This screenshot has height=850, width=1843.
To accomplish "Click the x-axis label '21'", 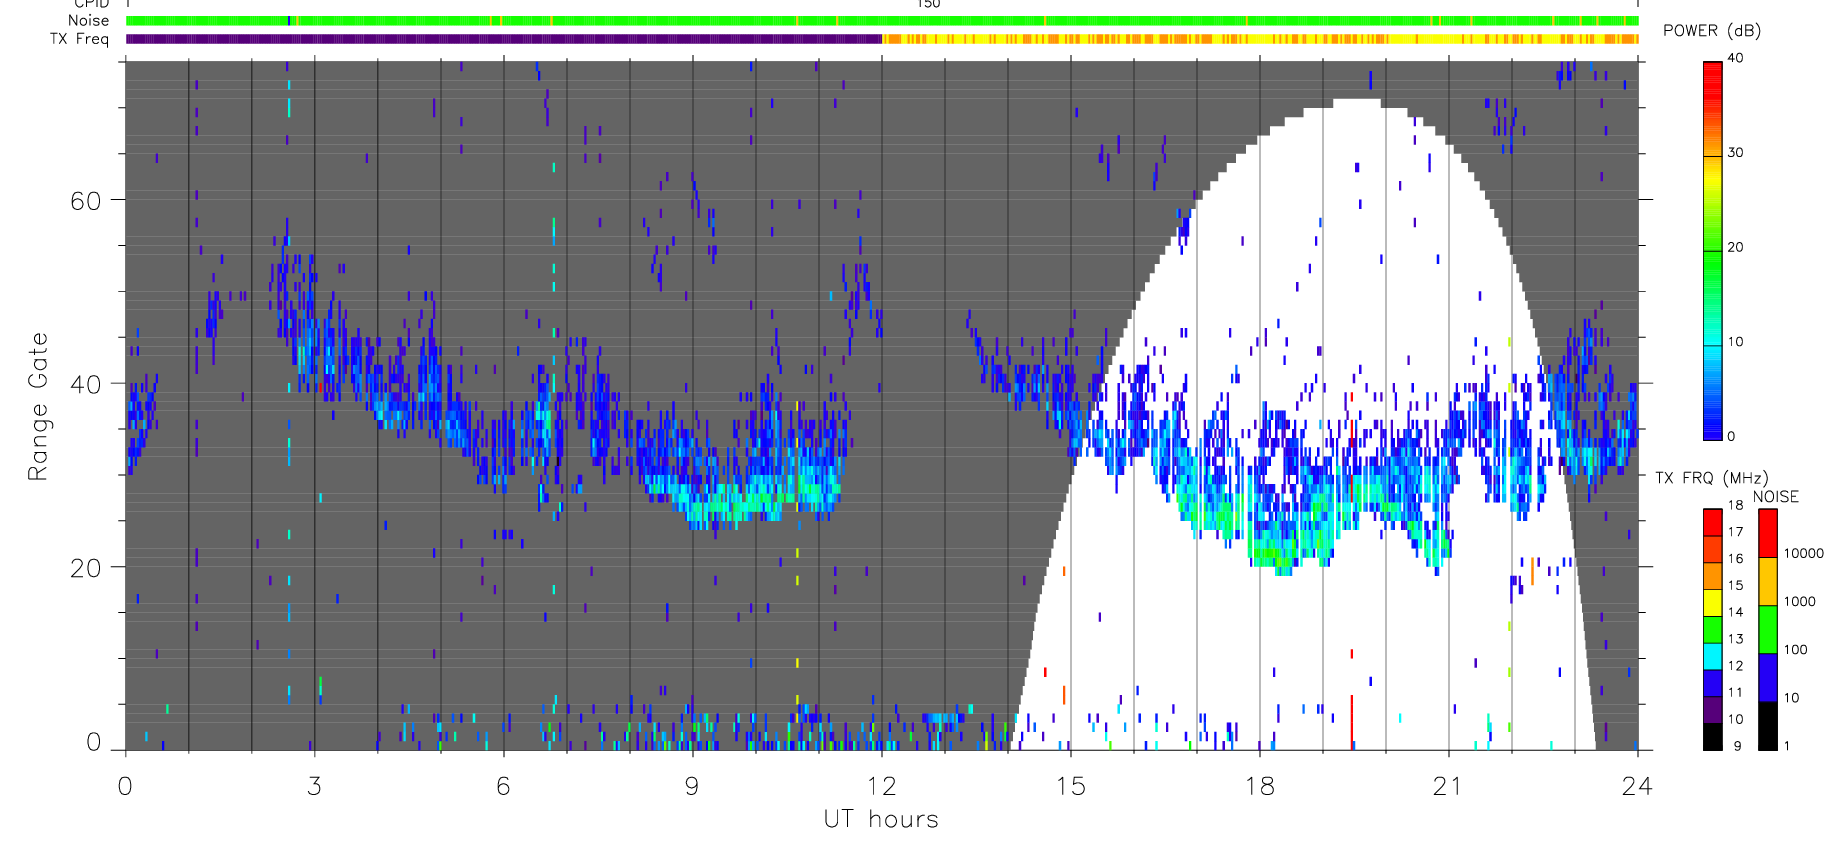I will pyautogui.click(x=1448, y=787).
